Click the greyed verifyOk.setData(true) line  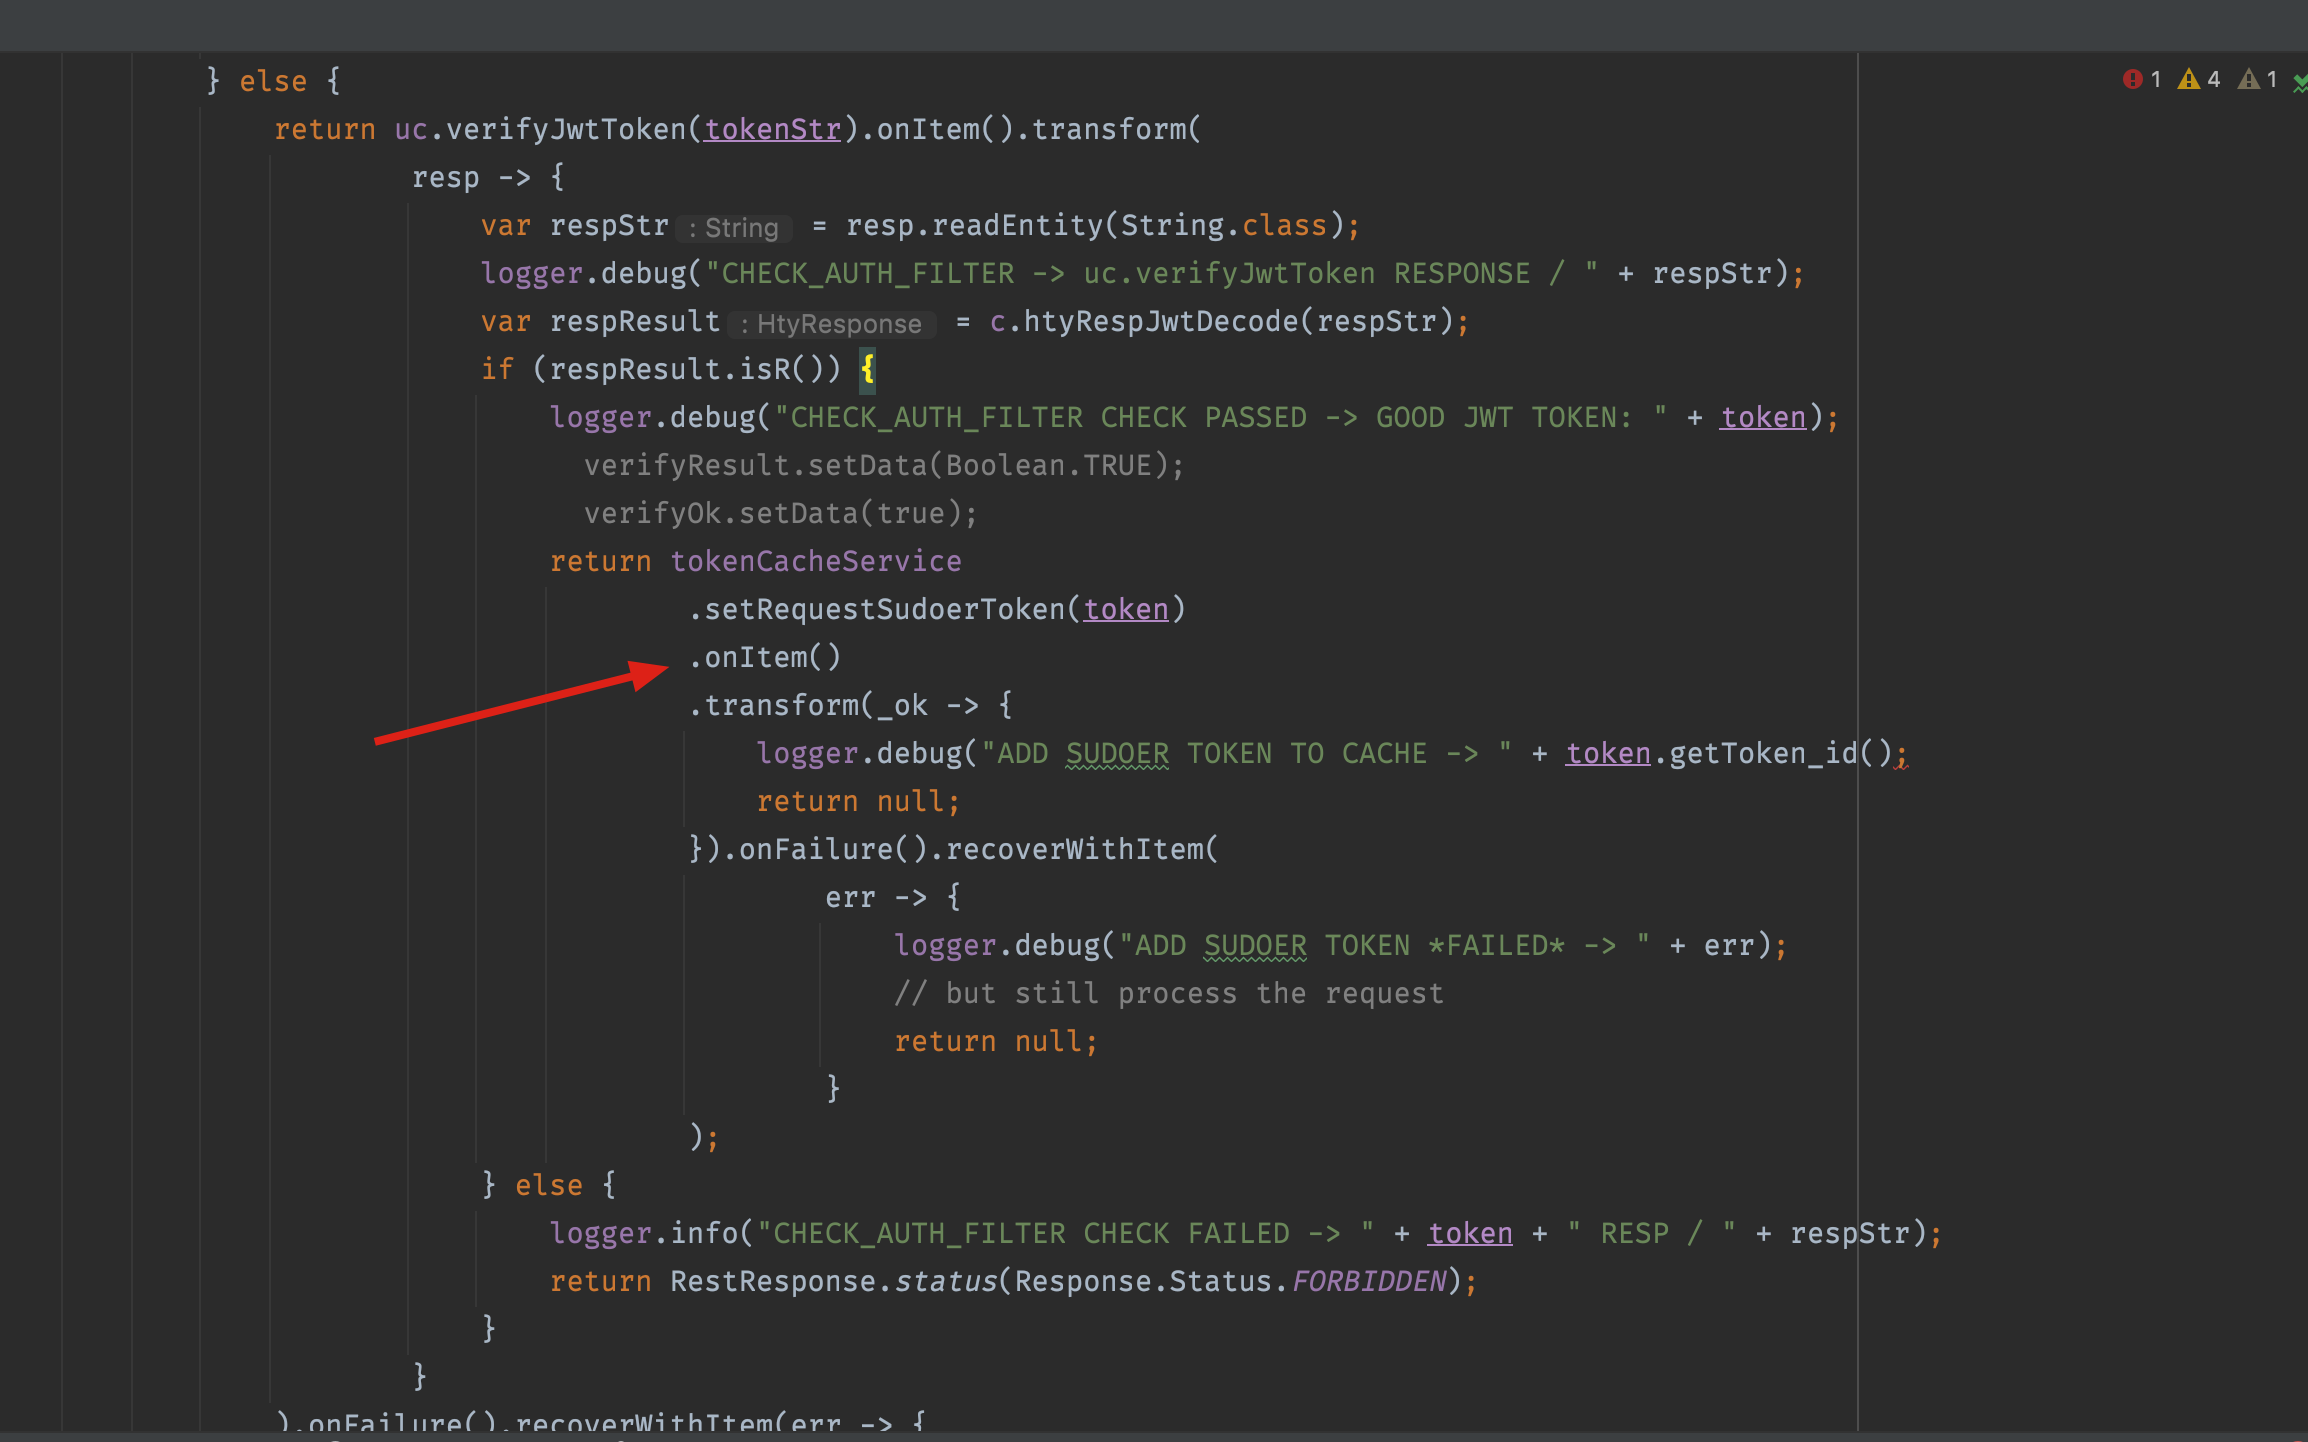pos(781,514)
